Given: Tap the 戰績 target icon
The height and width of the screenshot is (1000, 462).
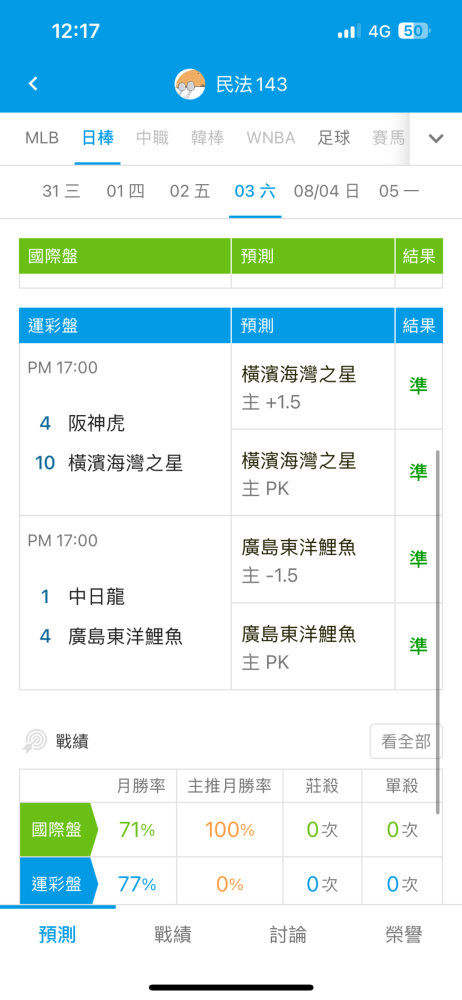Looking at the screenshot, I should pyautogui.click(x=34, y=742).
